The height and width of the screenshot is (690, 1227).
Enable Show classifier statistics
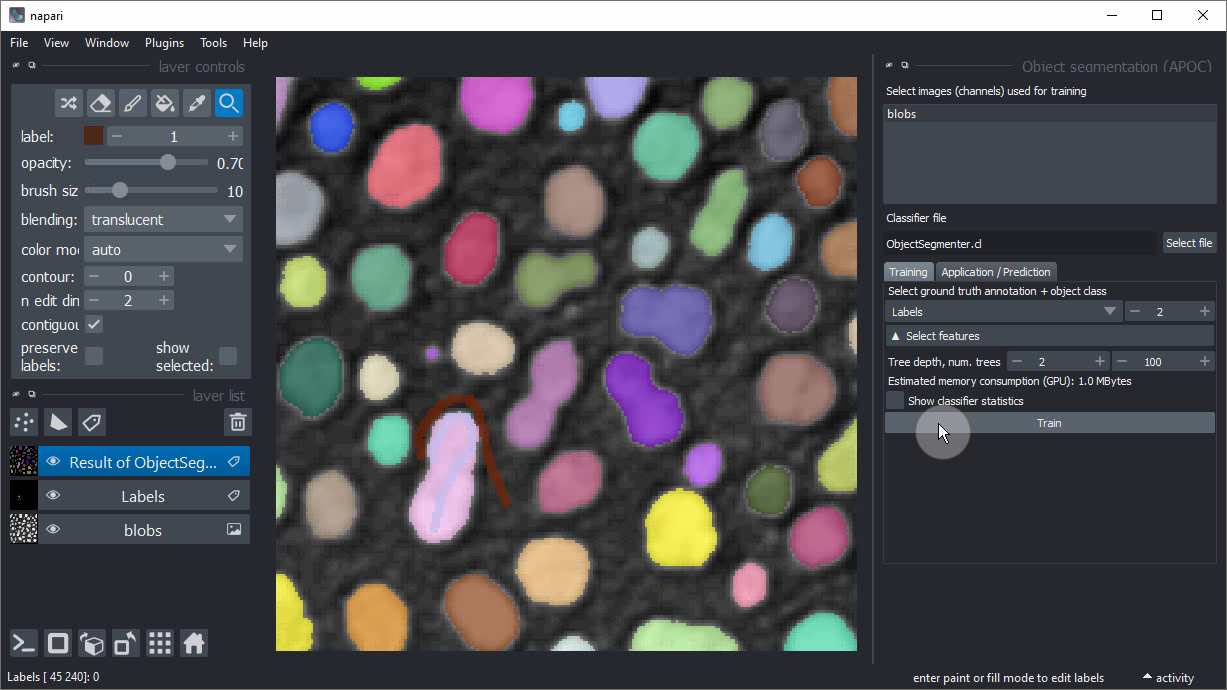[x=895, y=401]
